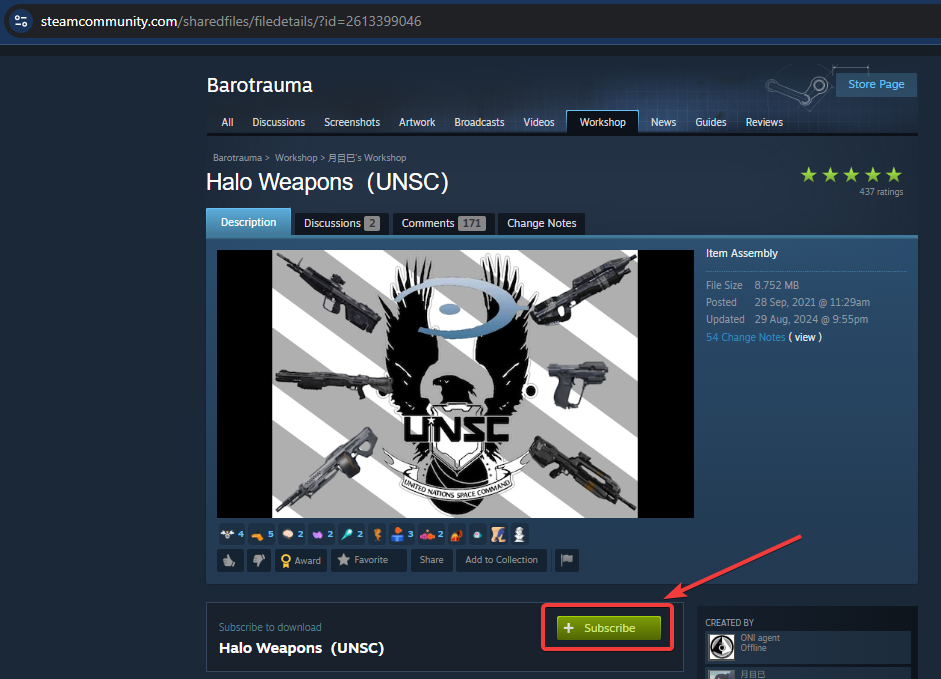Open the Discussions tab in the hub menu
This screenshot has height=679, width=941.
point(278,122)
